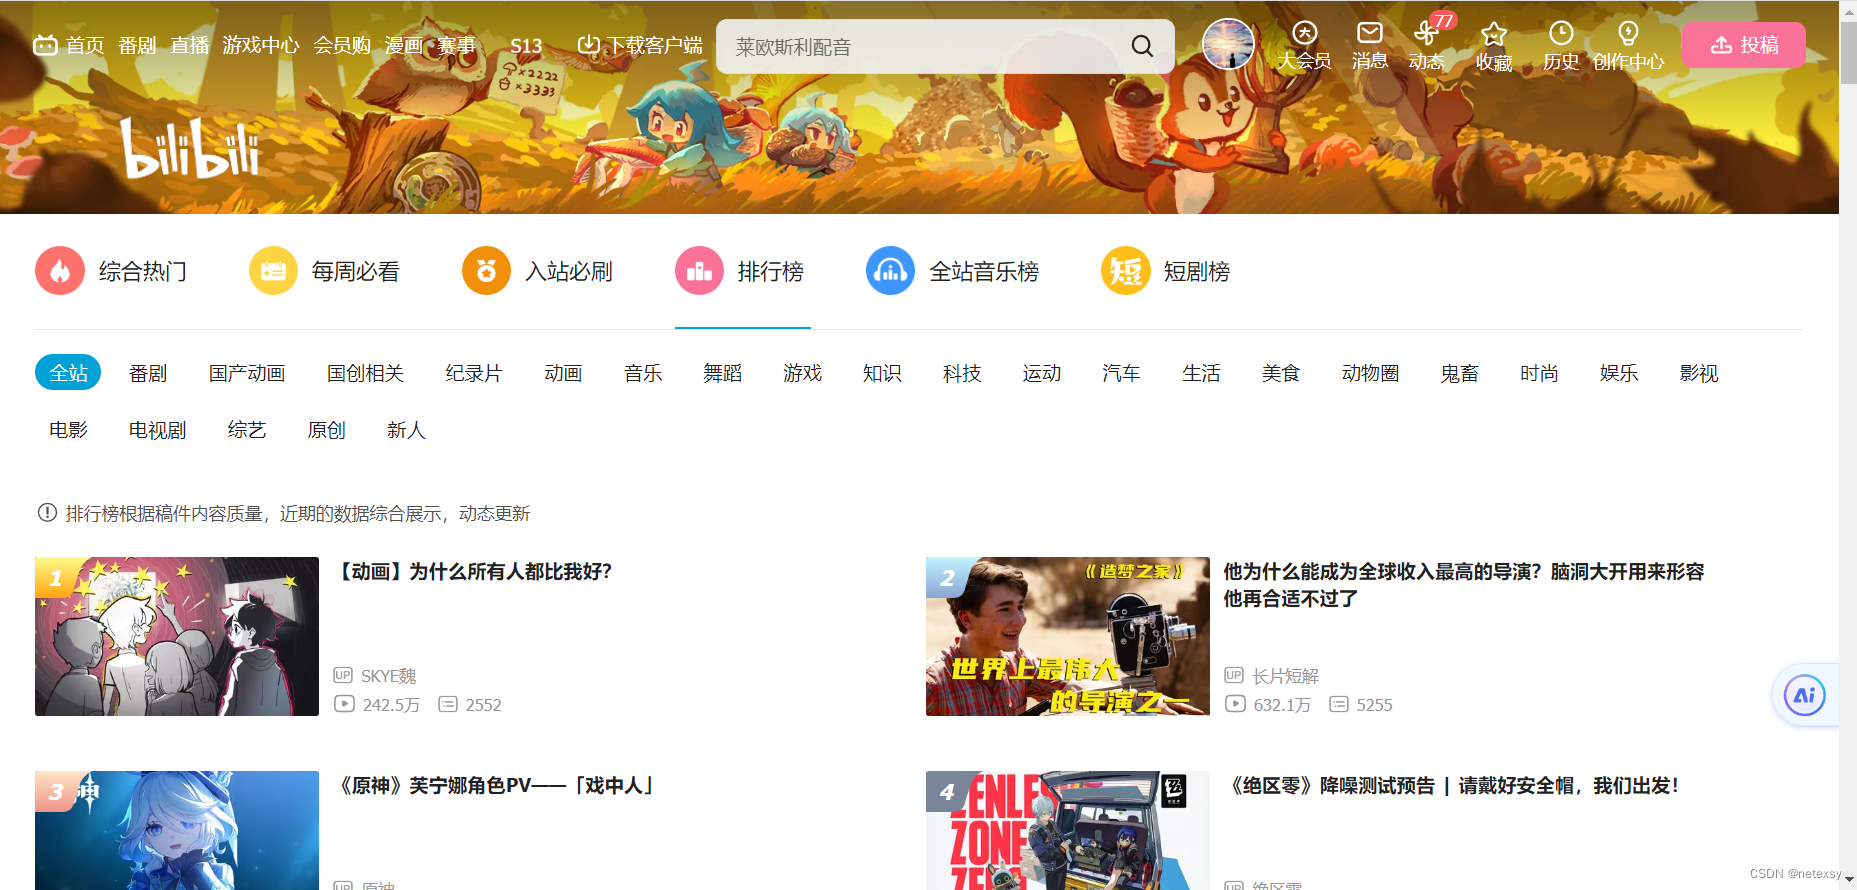
Task: Open the 历史 history clock icon
Action: pos(1561,34)
